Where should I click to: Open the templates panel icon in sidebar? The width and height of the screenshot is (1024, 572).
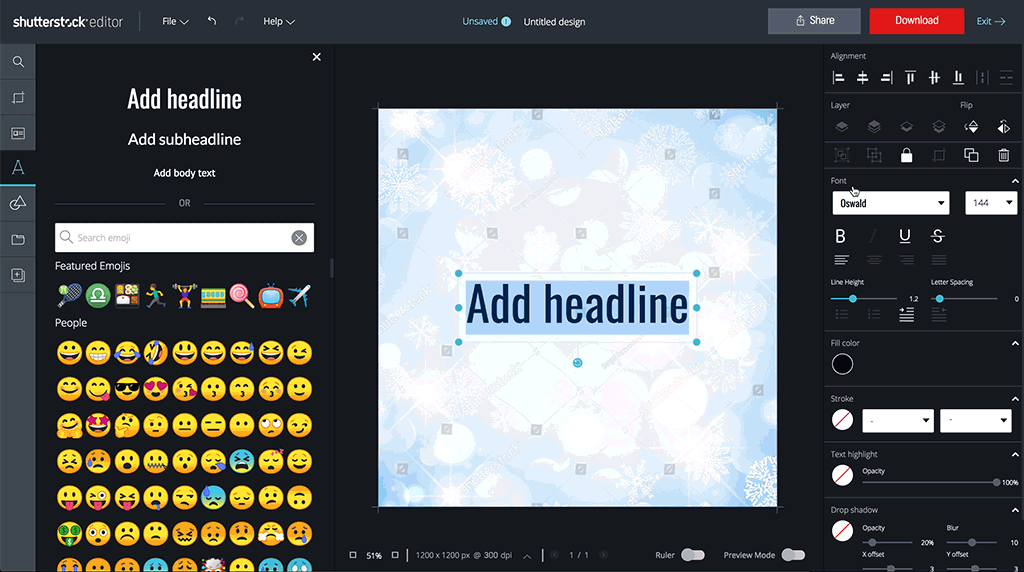point(18,133)
